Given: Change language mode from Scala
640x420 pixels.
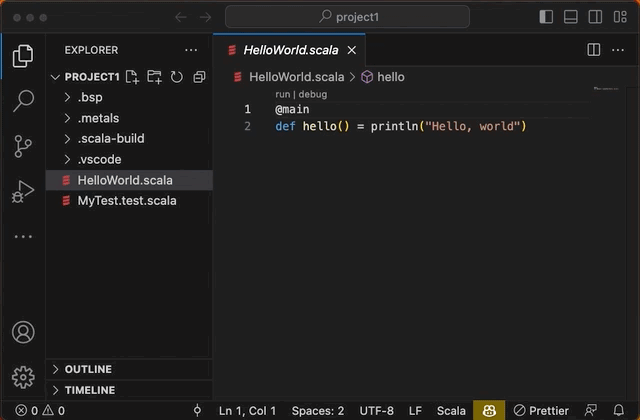Looking at the screenshot, I should tap(451, 410).
